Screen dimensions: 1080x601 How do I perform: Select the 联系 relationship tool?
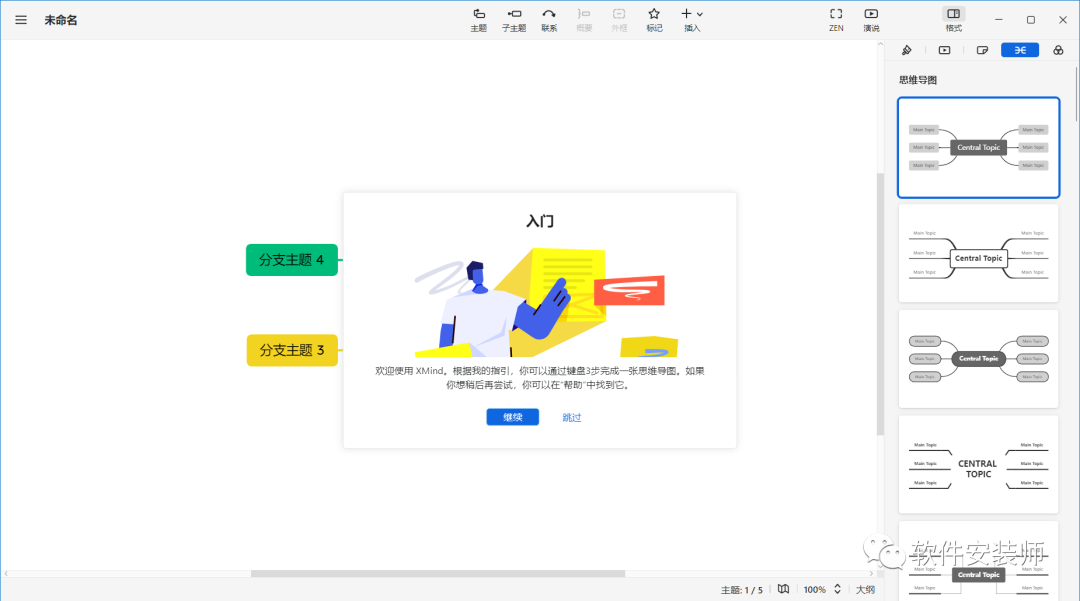pos(549,20)
